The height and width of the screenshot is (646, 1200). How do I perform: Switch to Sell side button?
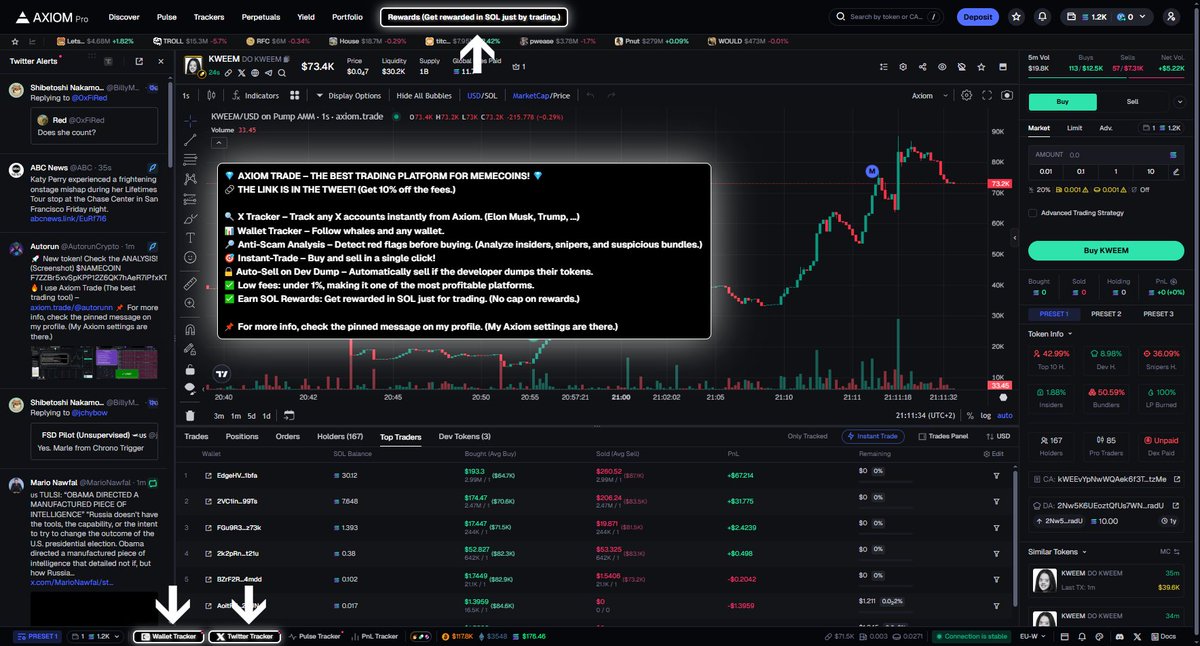(1133, 101)
